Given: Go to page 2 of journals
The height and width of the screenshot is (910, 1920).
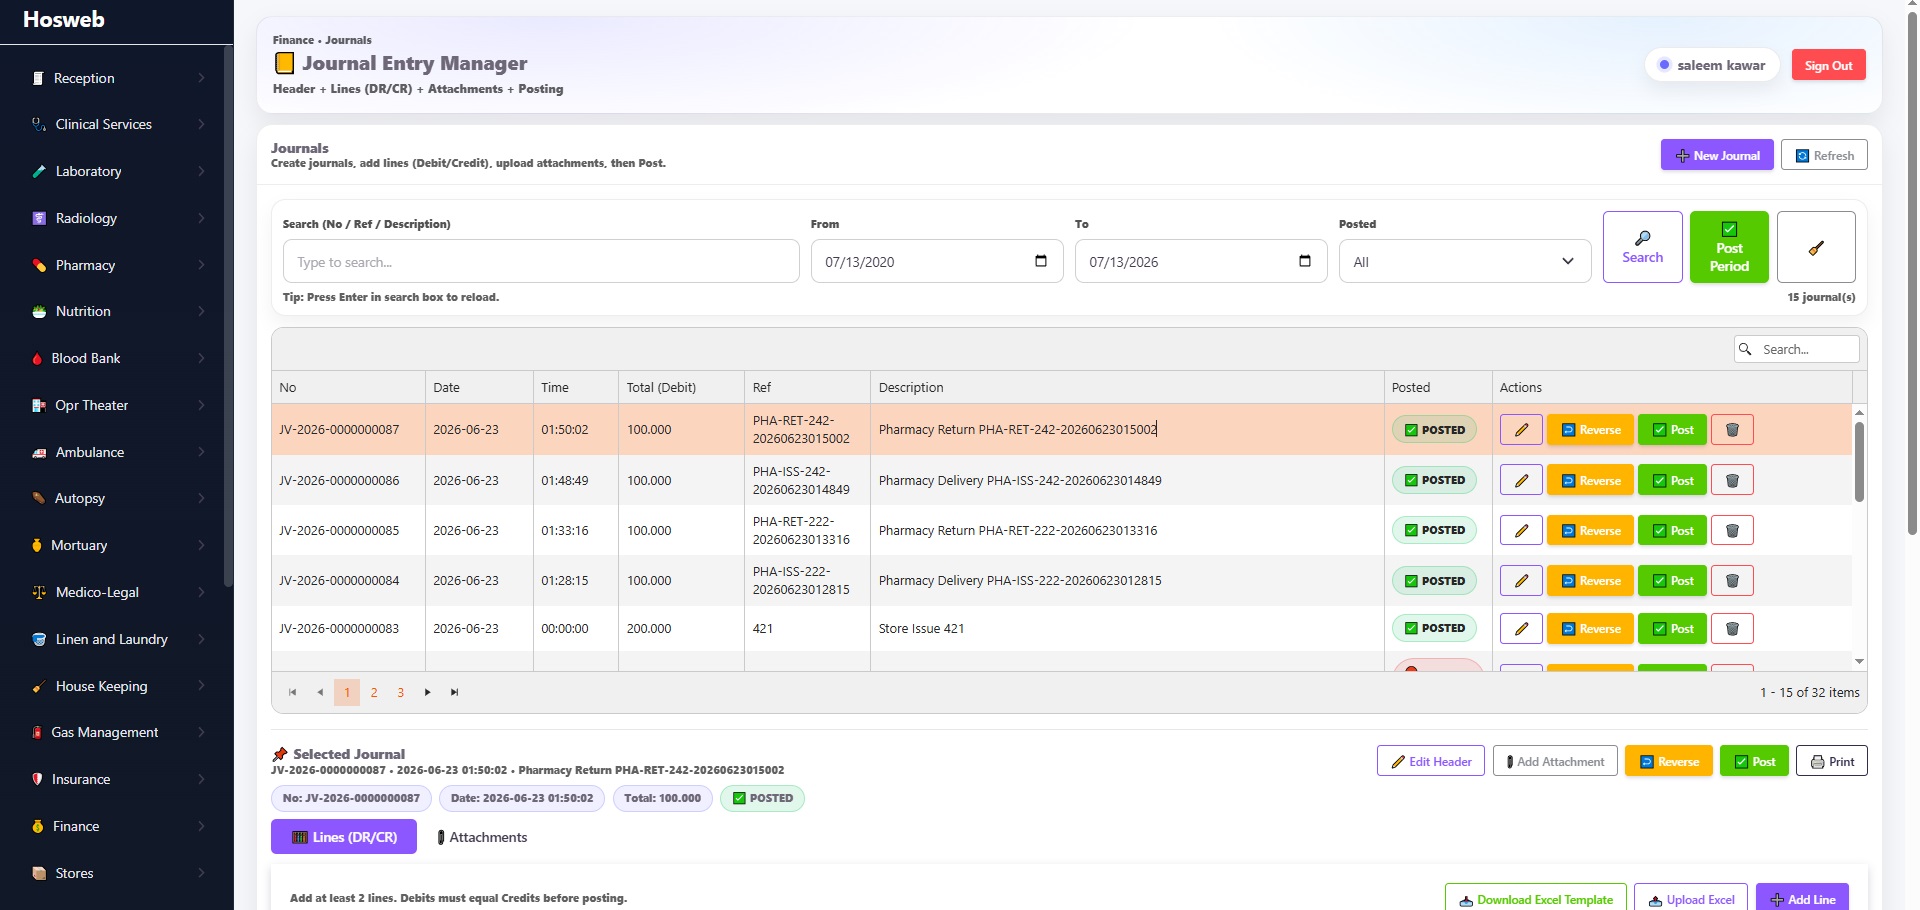Looking at the screenshot, I should point(374,692).
